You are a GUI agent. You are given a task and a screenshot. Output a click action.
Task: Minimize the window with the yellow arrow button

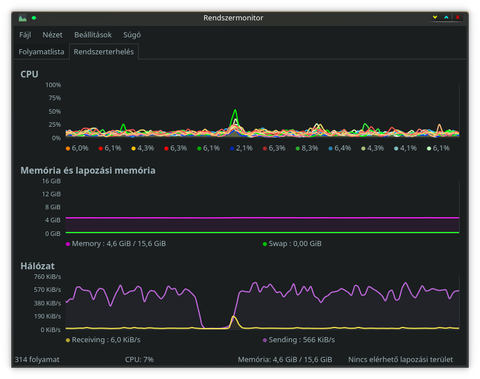click(x=435, y=17)
